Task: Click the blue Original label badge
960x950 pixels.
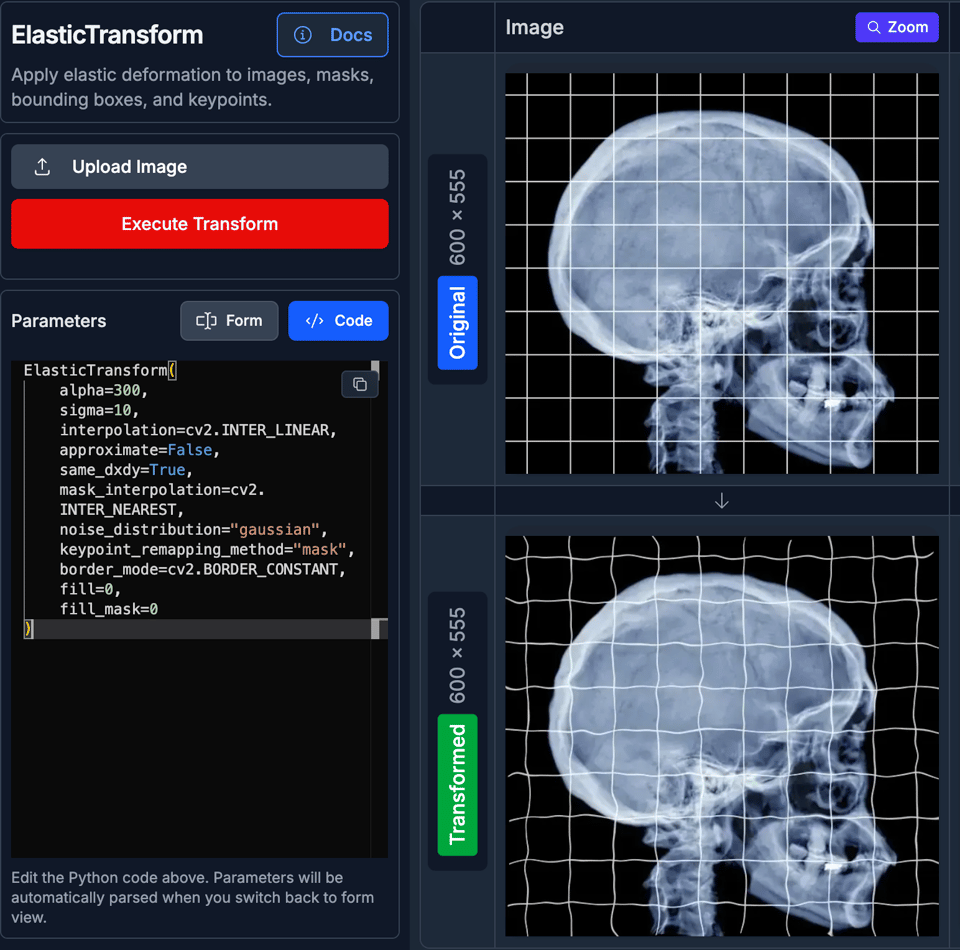Action: (458, 322)
